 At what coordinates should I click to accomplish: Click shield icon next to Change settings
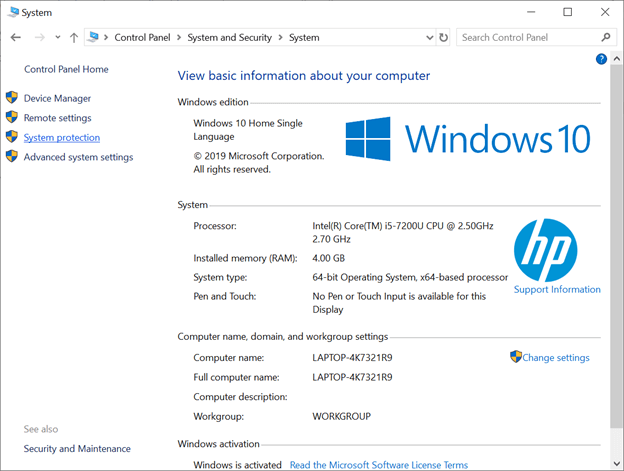tap(516, 356)
